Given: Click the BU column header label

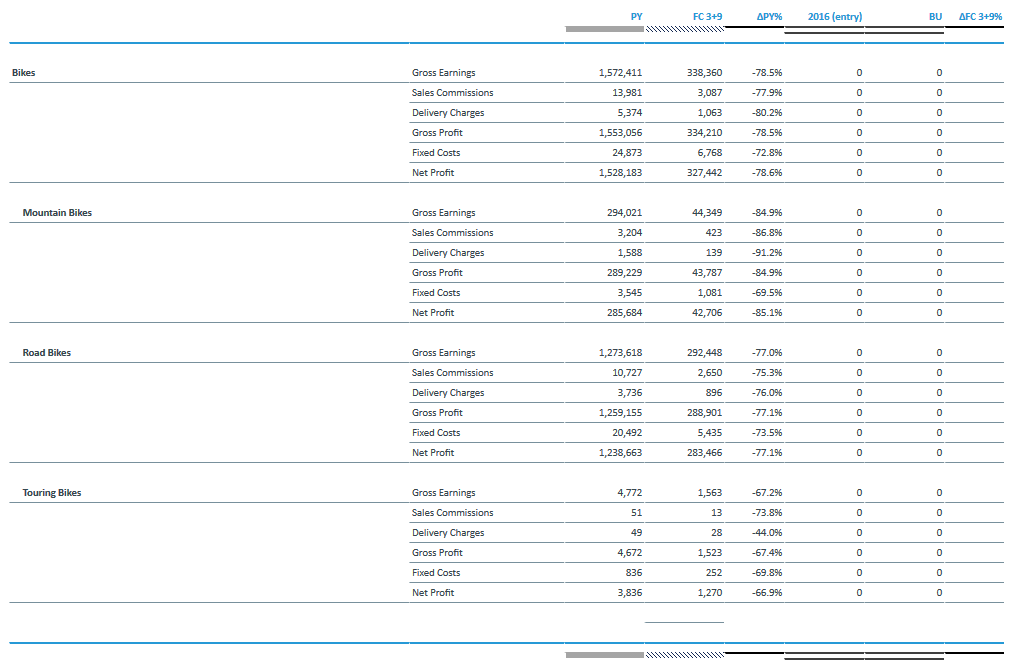Looking at the screenshot, I should pyautogui.click(x=935, y=16).
